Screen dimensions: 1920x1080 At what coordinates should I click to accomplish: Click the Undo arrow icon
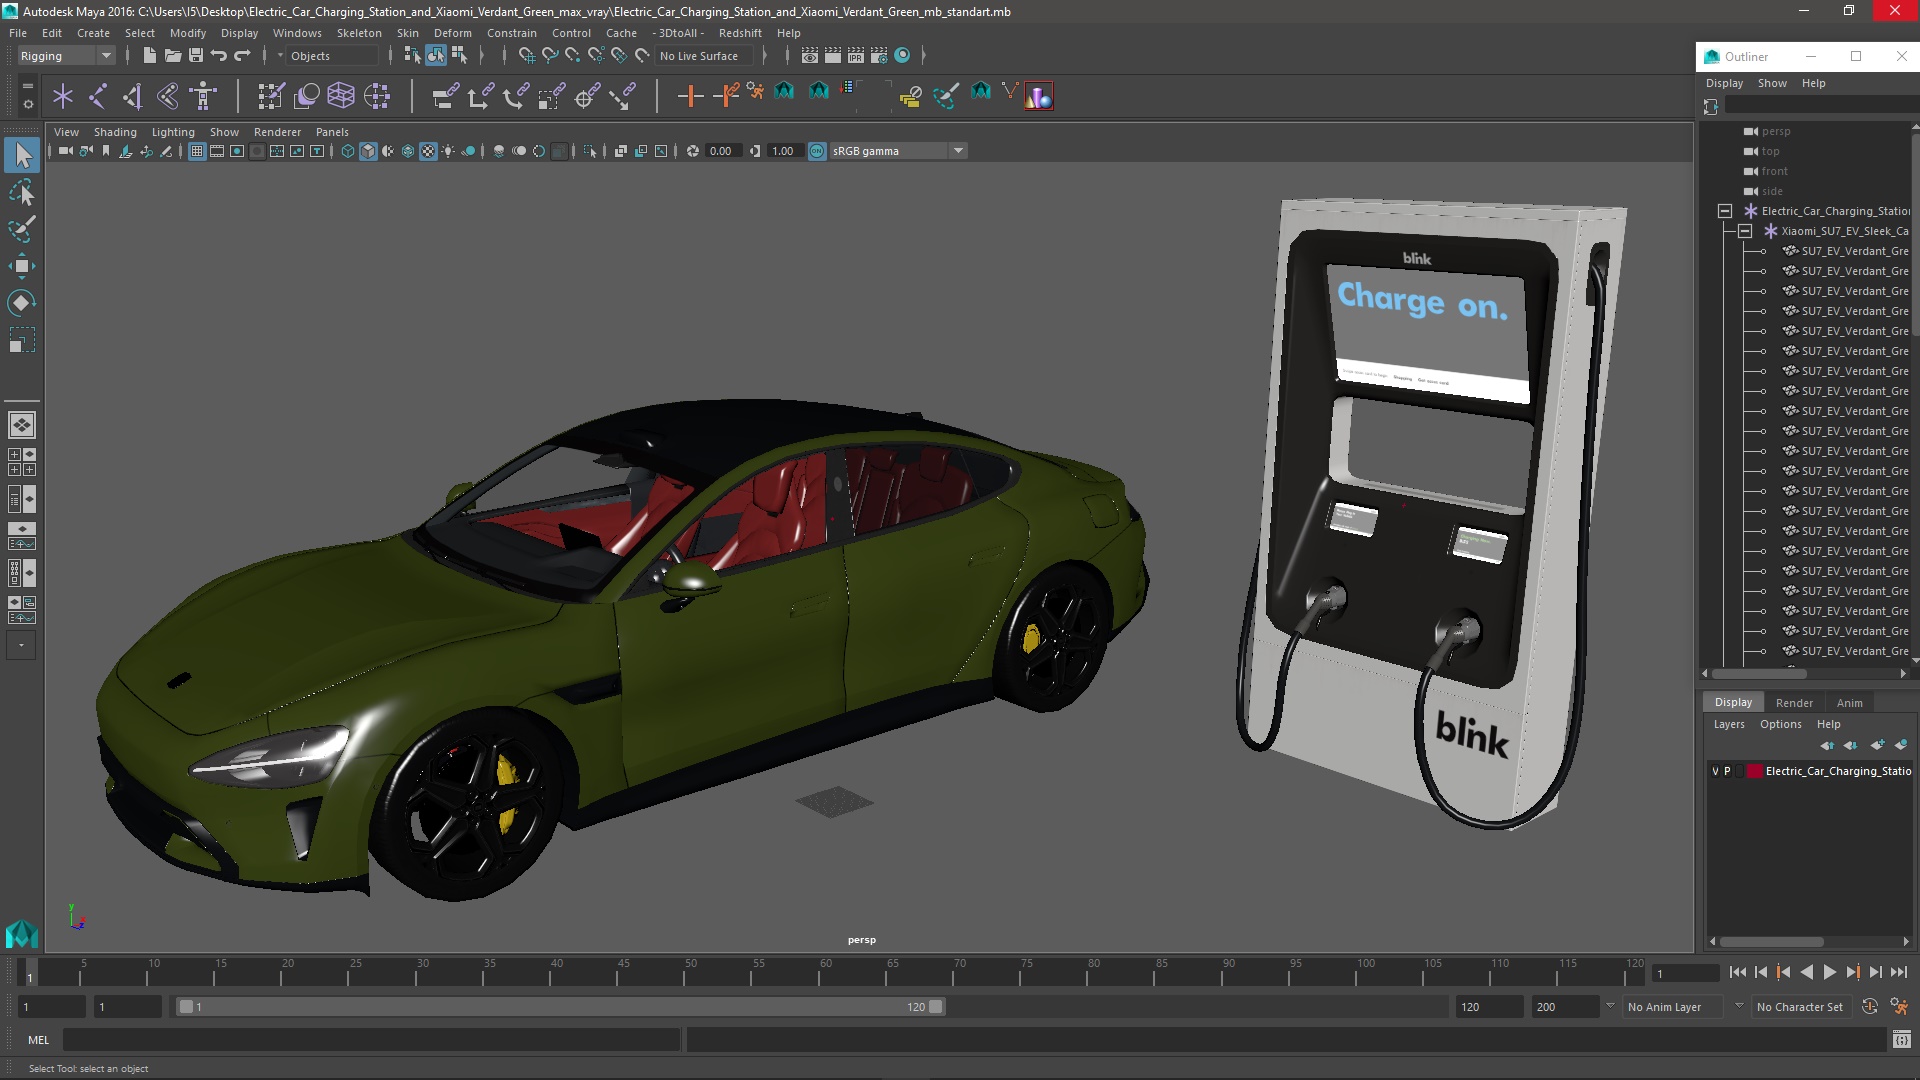(219, 56)
